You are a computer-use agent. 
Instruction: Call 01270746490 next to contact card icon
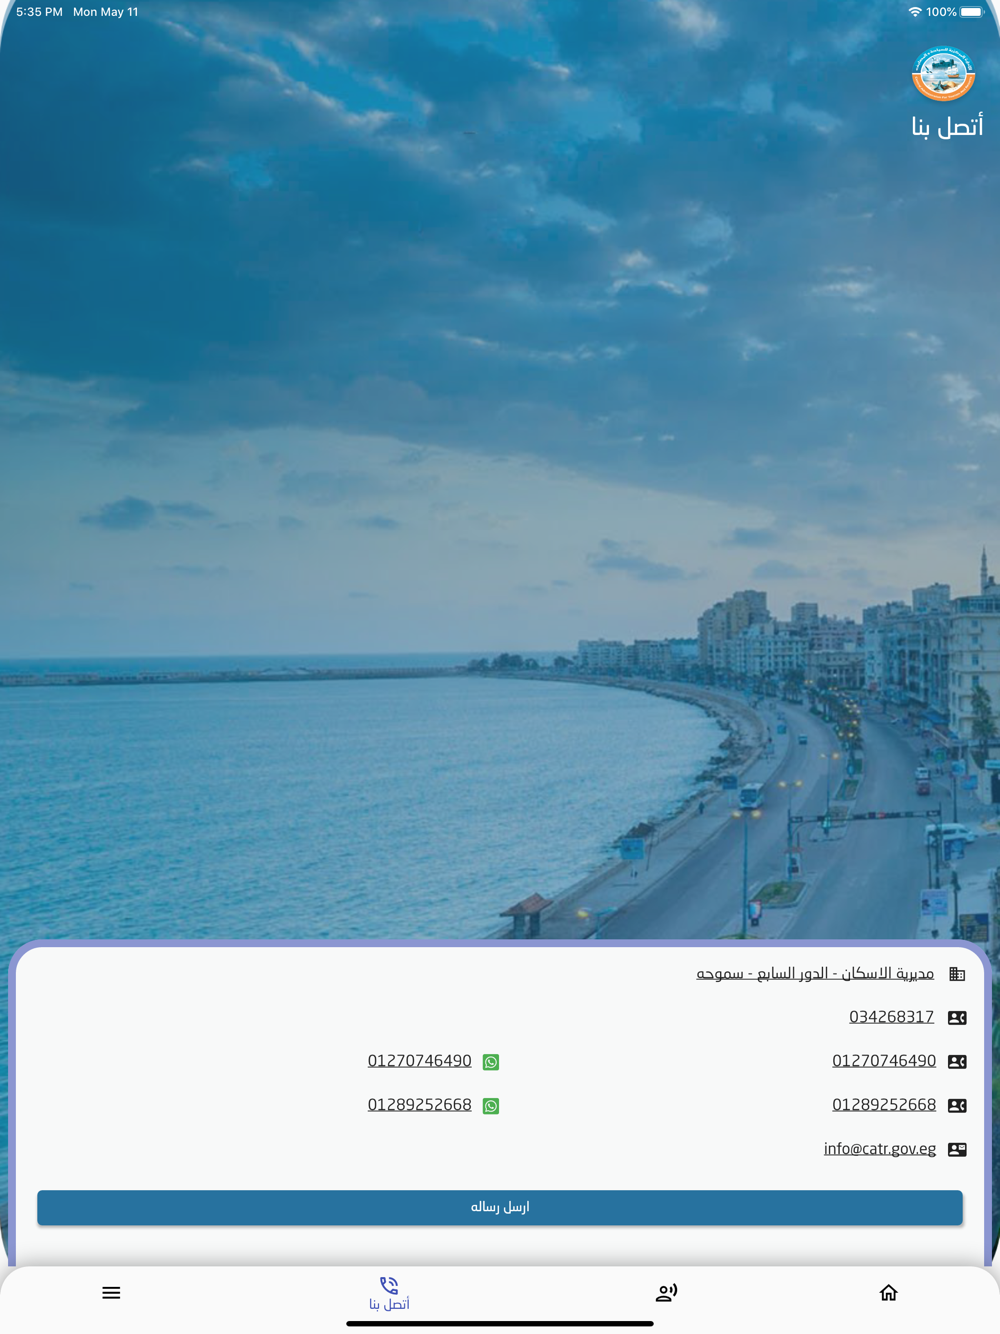pyautogui.click(x=884, y=1061)
